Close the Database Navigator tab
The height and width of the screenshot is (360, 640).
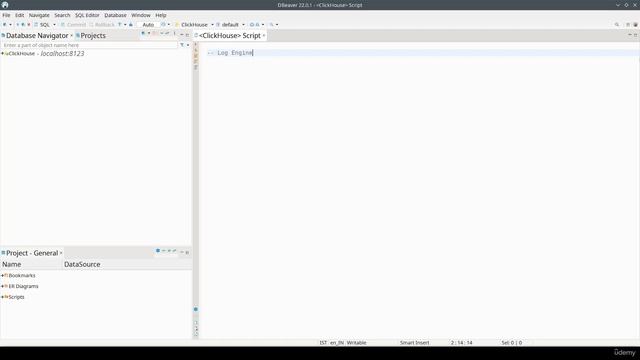pyautogui.click(x=71, y=36)
